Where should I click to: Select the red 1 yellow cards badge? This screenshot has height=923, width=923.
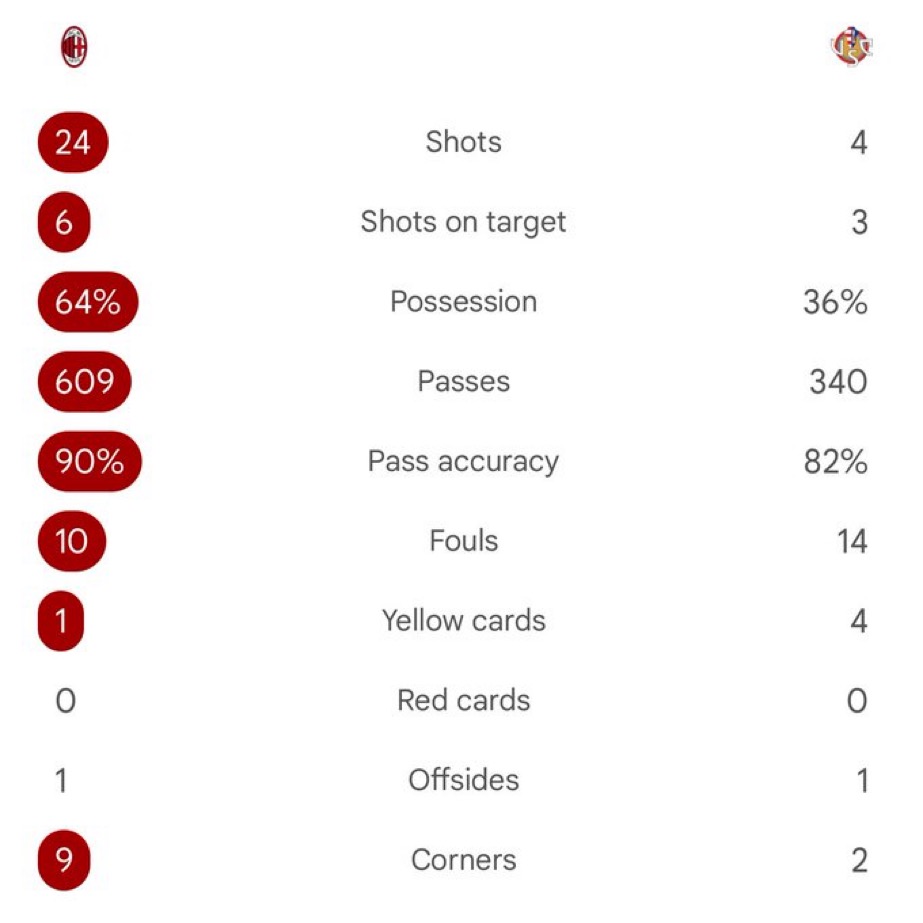[x=61, y=621]
